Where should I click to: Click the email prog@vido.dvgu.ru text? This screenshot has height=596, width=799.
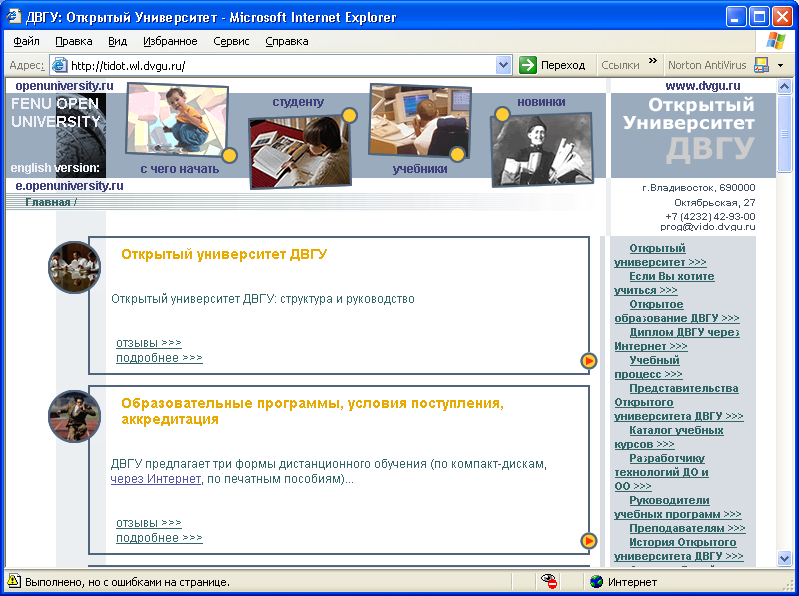tap(708, 227)
